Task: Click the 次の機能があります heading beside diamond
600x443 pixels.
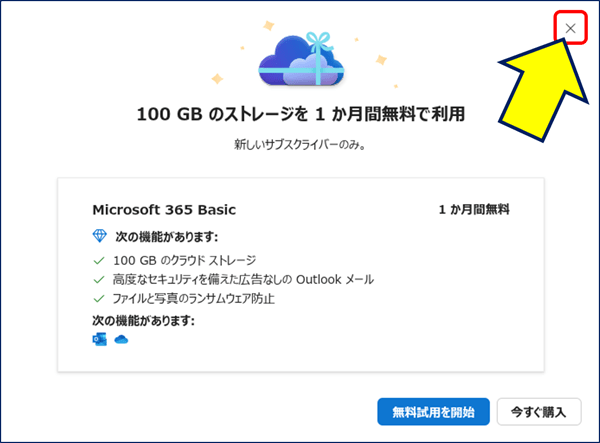Action: (166, 237)
